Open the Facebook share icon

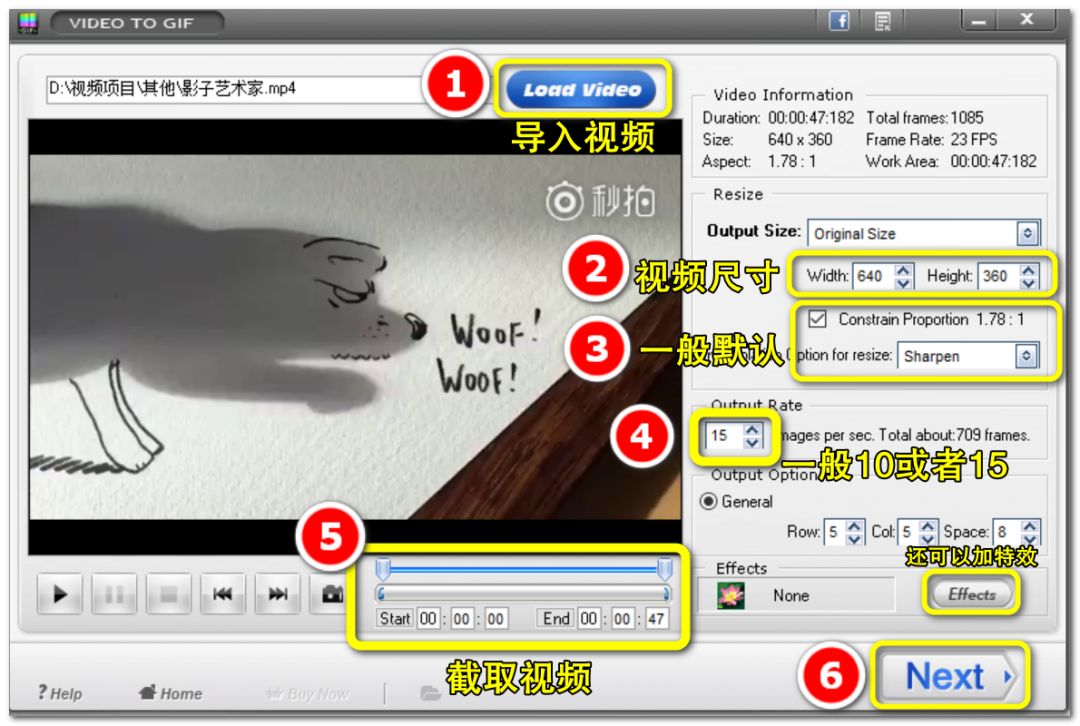839,21
